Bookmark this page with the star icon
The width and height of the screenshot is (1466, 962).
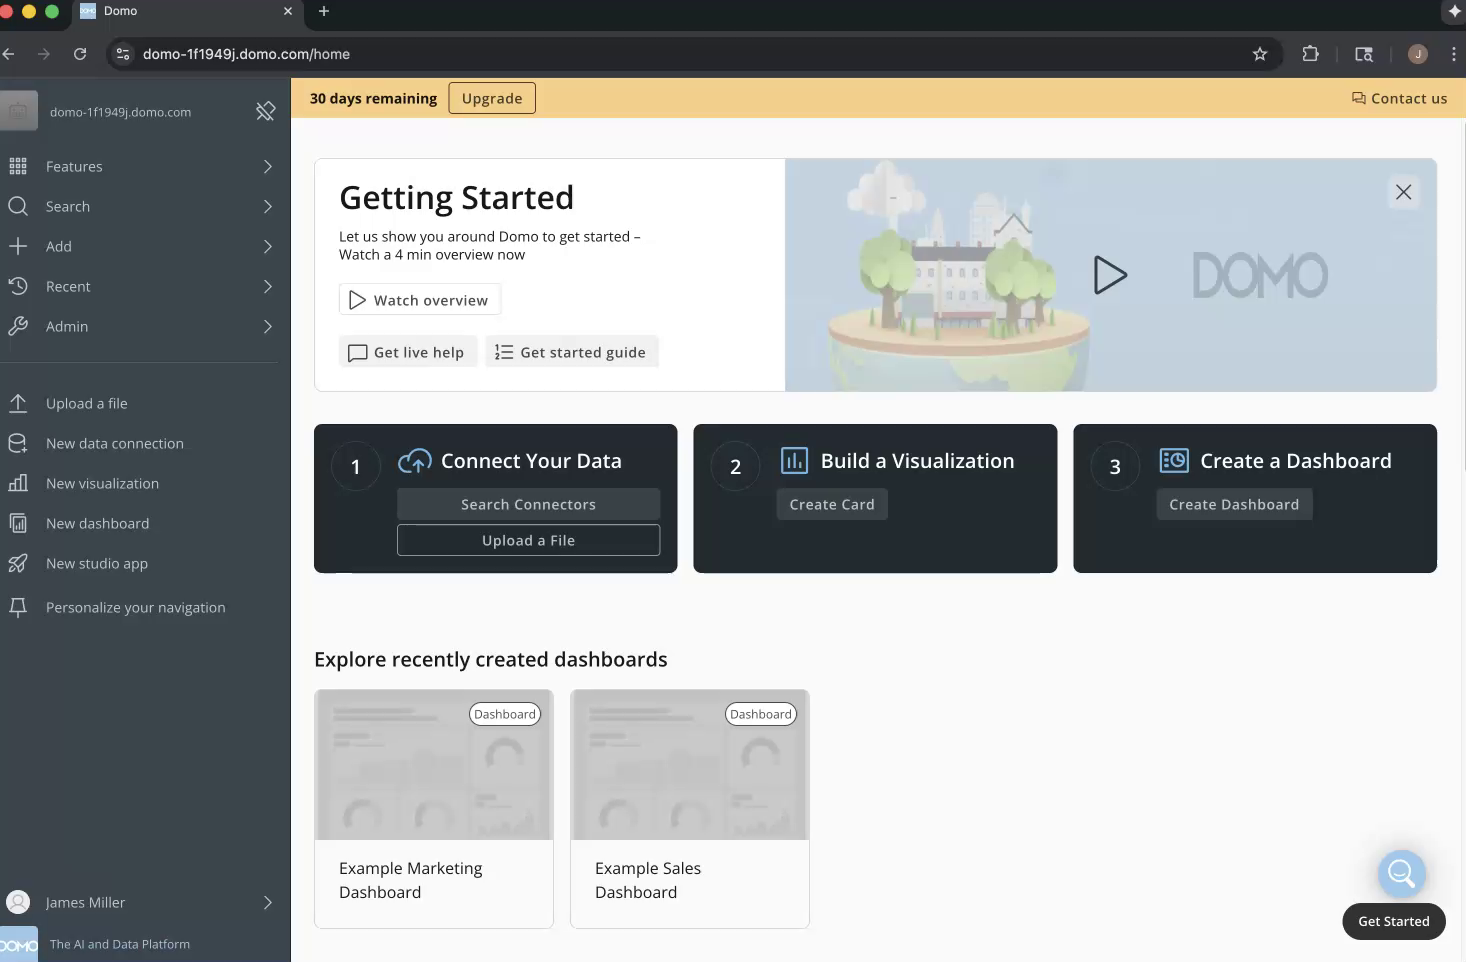(x=1260, y=54)
